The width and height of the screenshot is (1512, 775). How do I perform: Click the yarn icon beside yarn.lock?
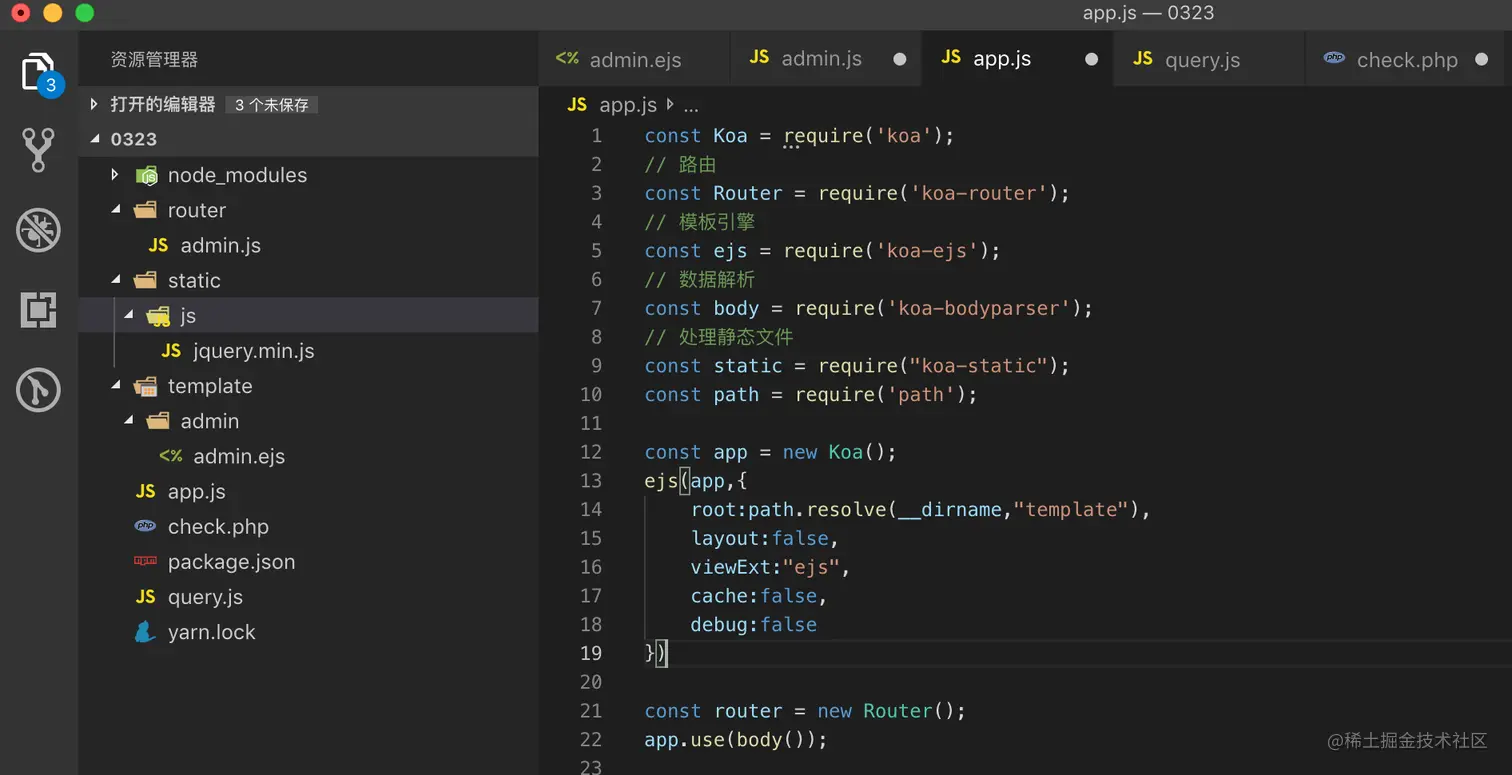pyautogui.click(x=145, y=632)
